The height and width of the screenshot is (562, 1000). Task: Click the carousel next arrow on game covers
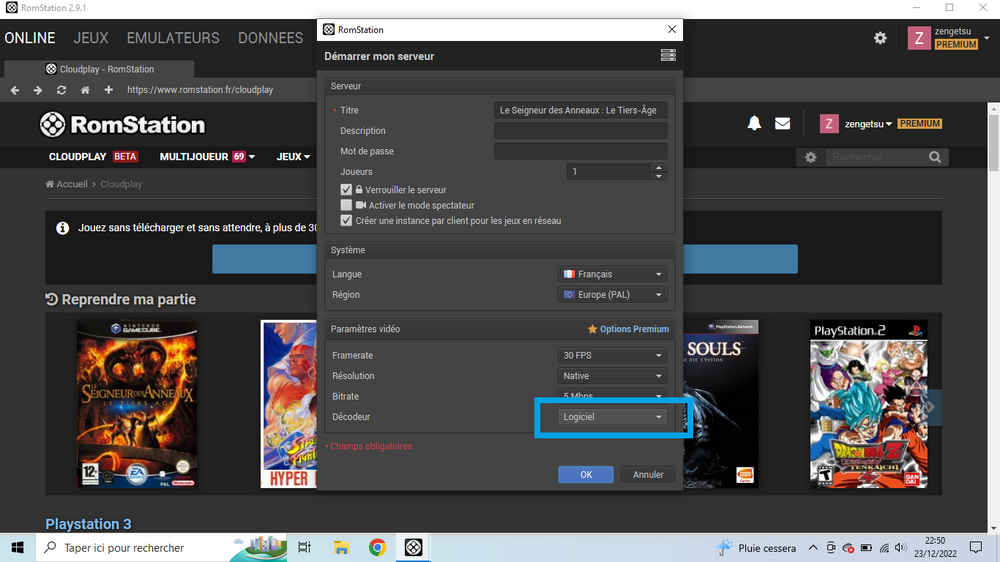[x=930, y=406]
